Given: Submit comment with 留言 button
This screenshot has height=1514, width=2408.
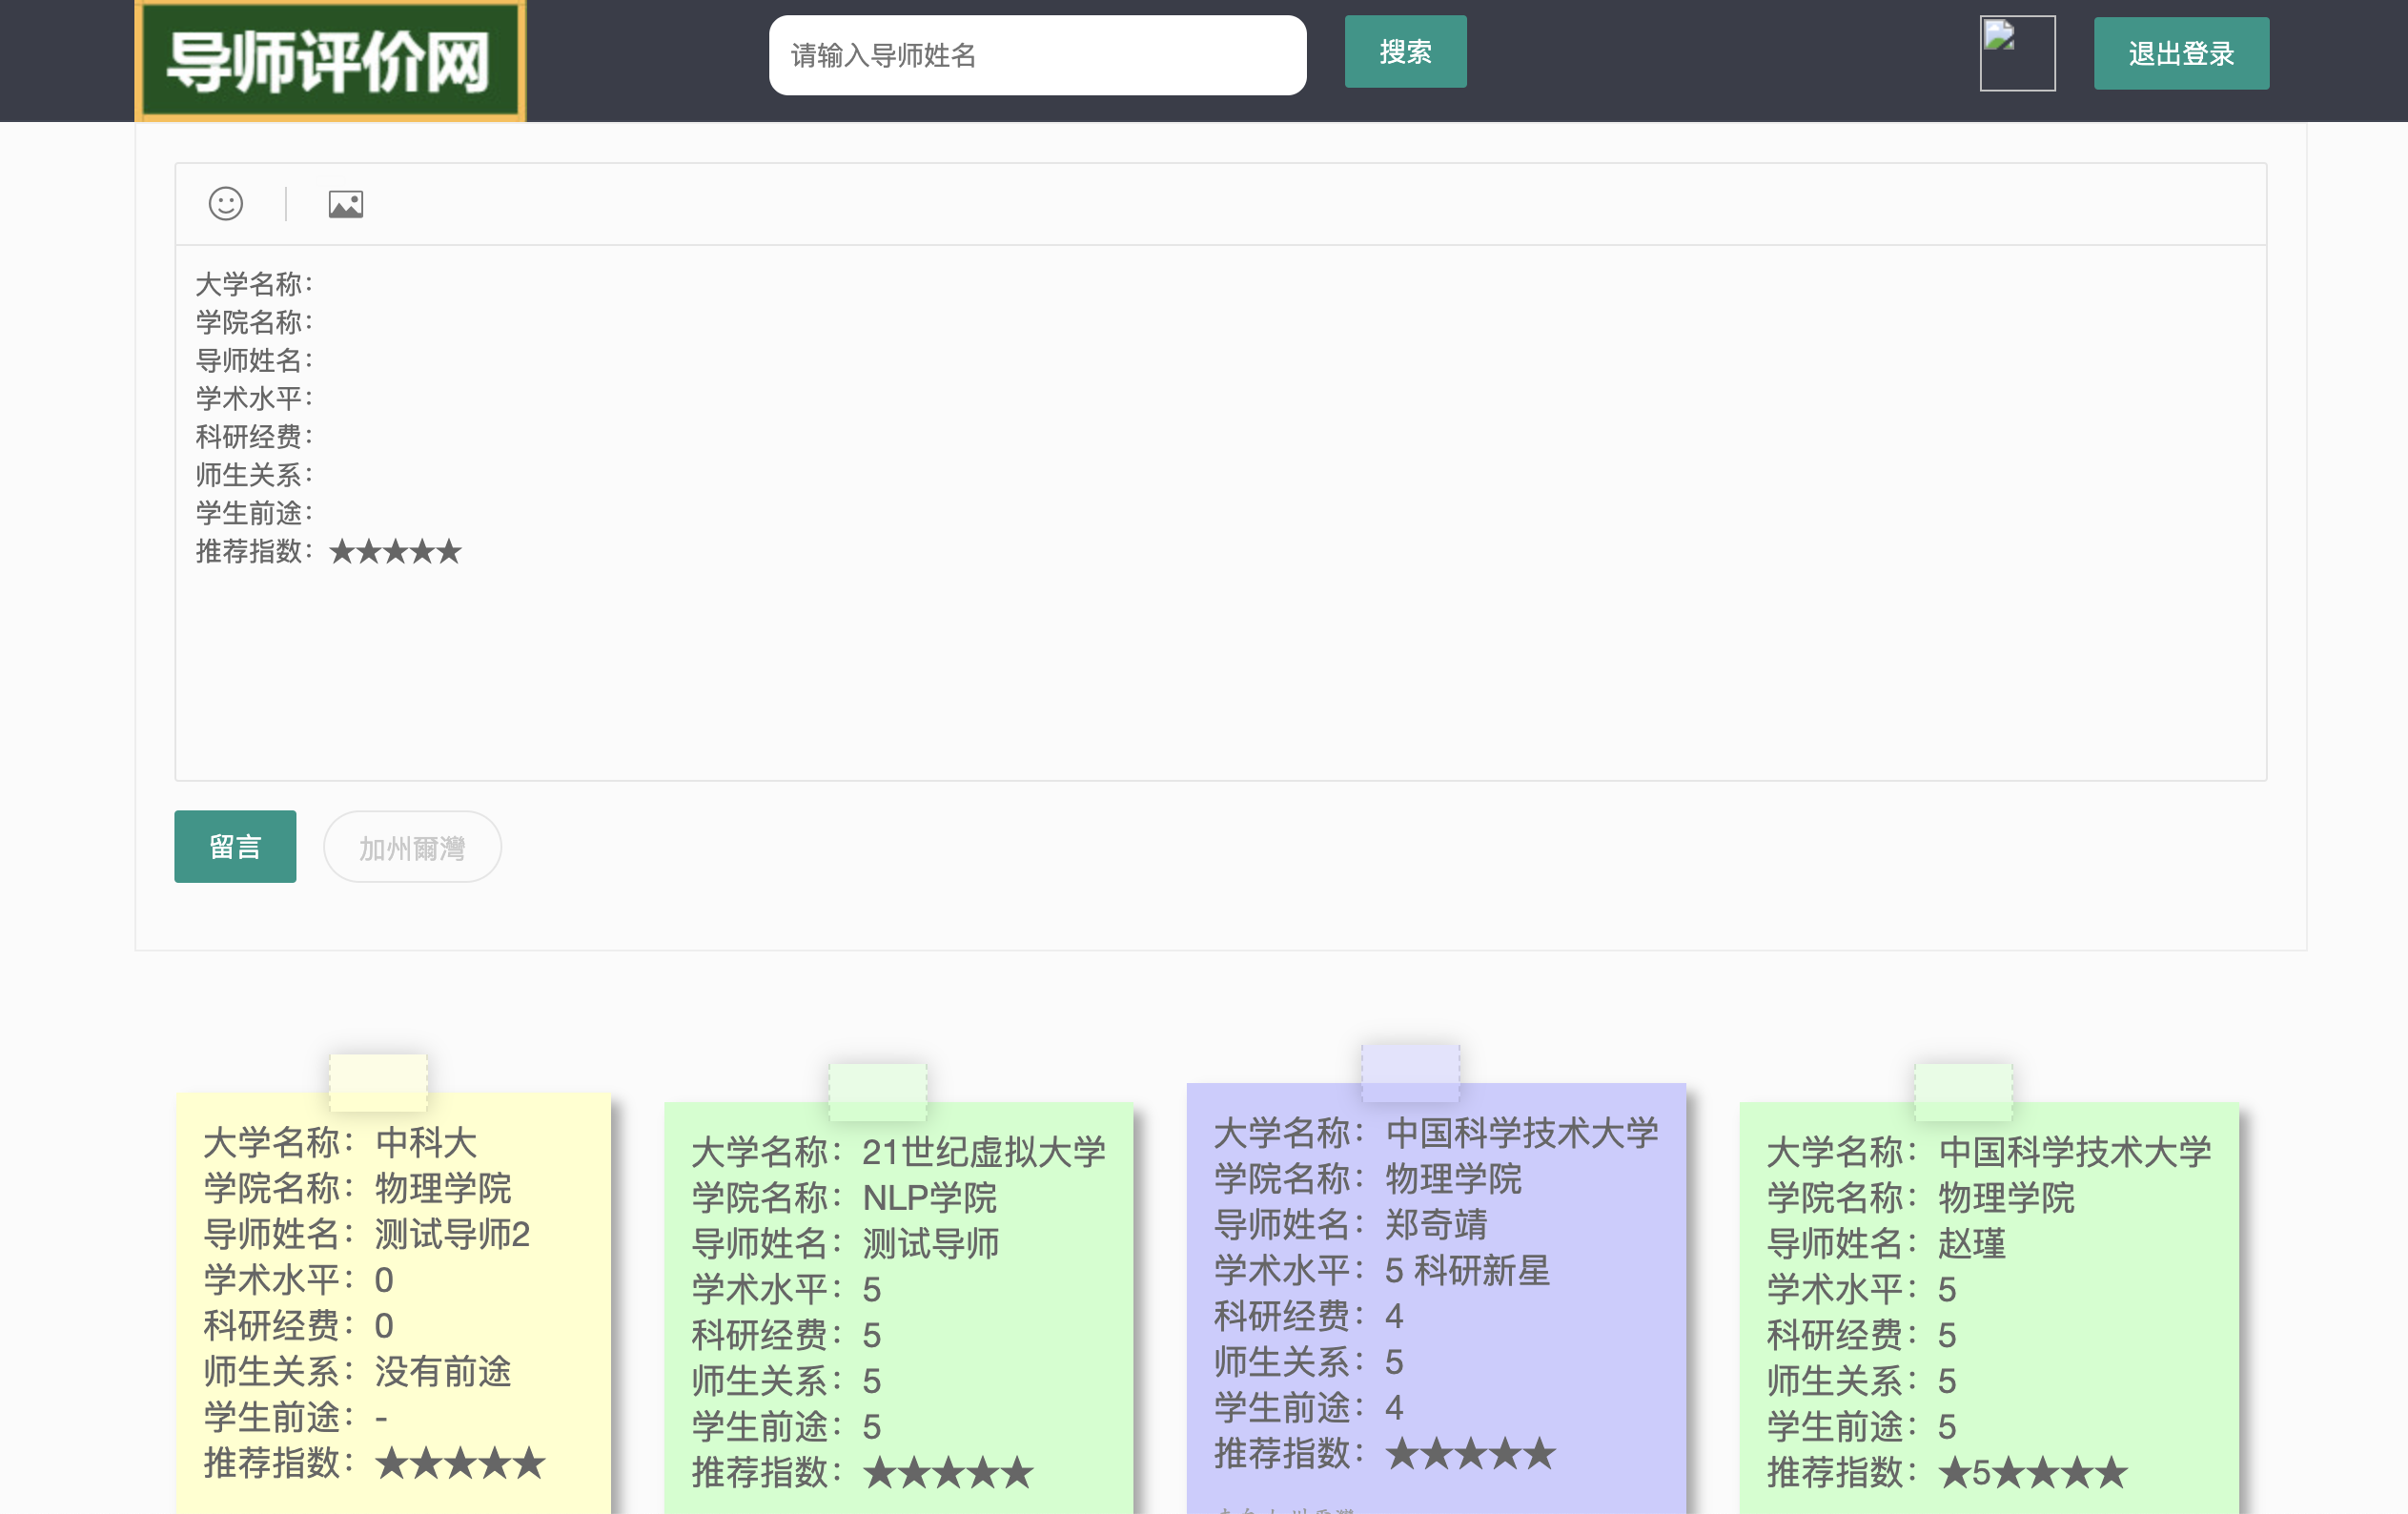Looking at the screenshot, I should (x=235, y=846).
